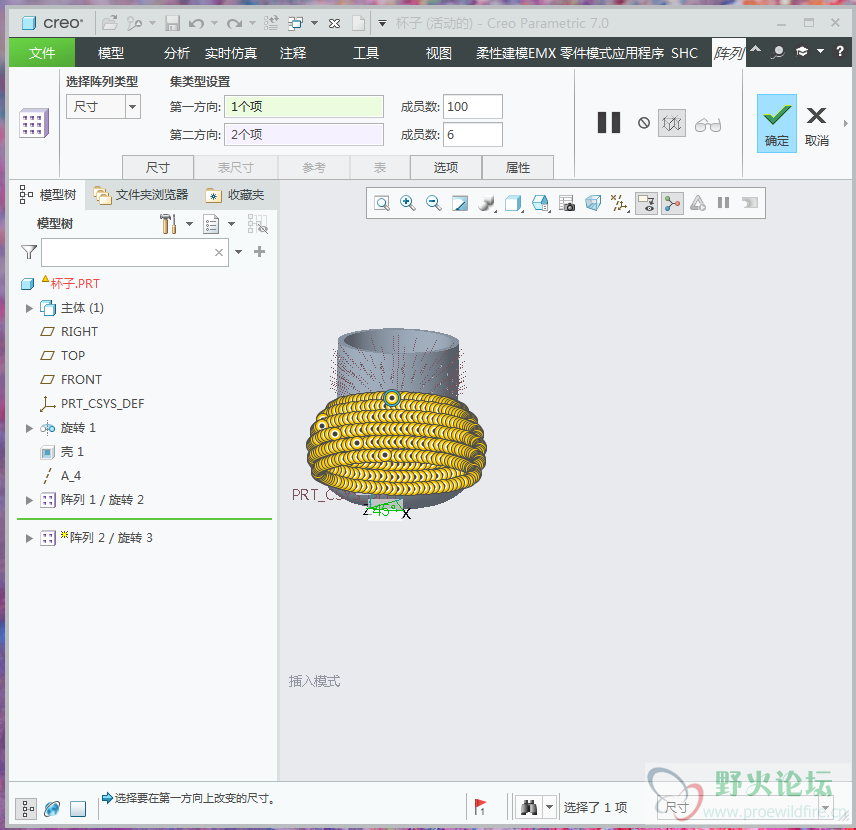Viewport: 856px width, 830px height.
Task: Expand the 主体 (1) tree node
Action: (29, 309)
